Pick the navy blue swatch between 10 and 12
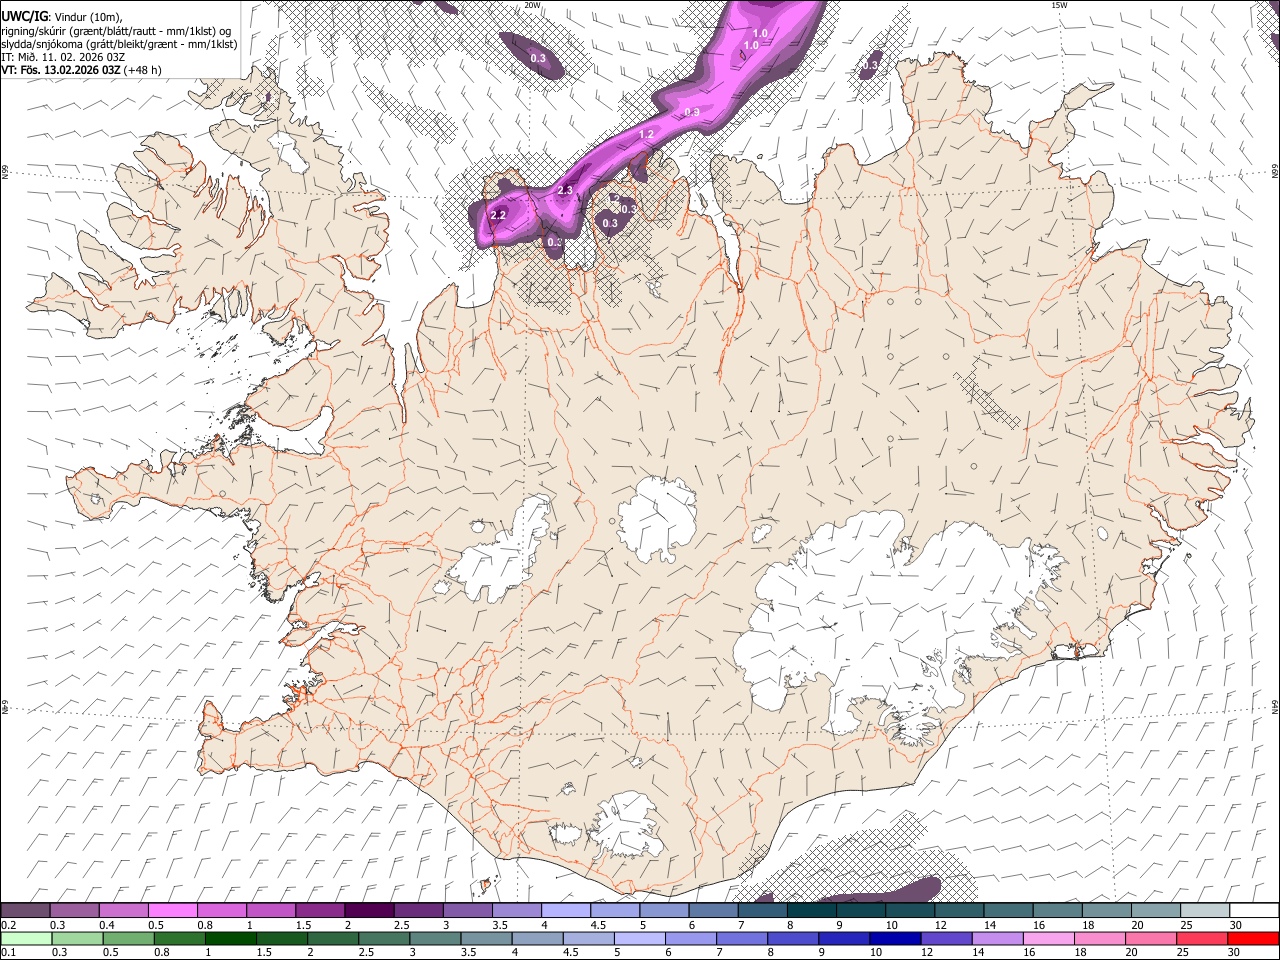Screen dimensions: 1280x960 [x=896, y=938]
